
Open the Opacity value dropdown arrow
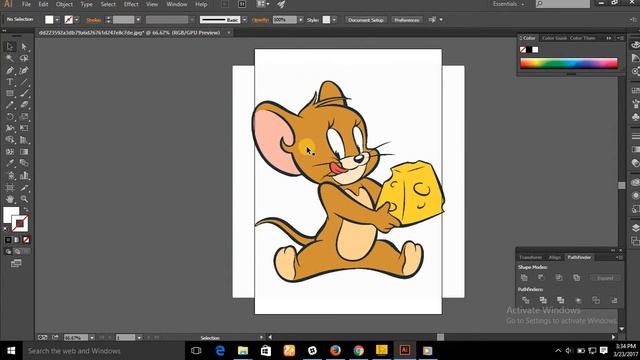pyautogui.click(x=300, y=20)
